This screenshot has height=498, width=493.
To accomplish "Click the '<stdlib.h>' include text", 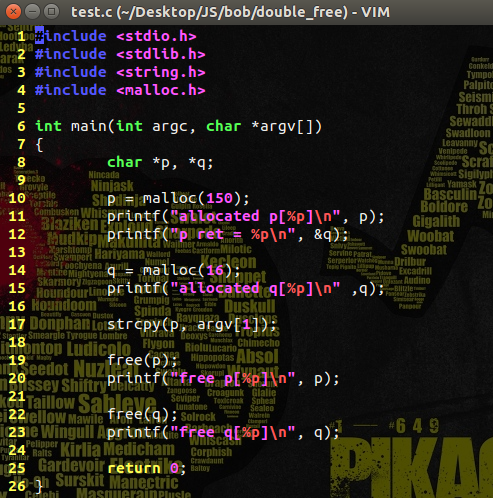I will coord(161,54).
